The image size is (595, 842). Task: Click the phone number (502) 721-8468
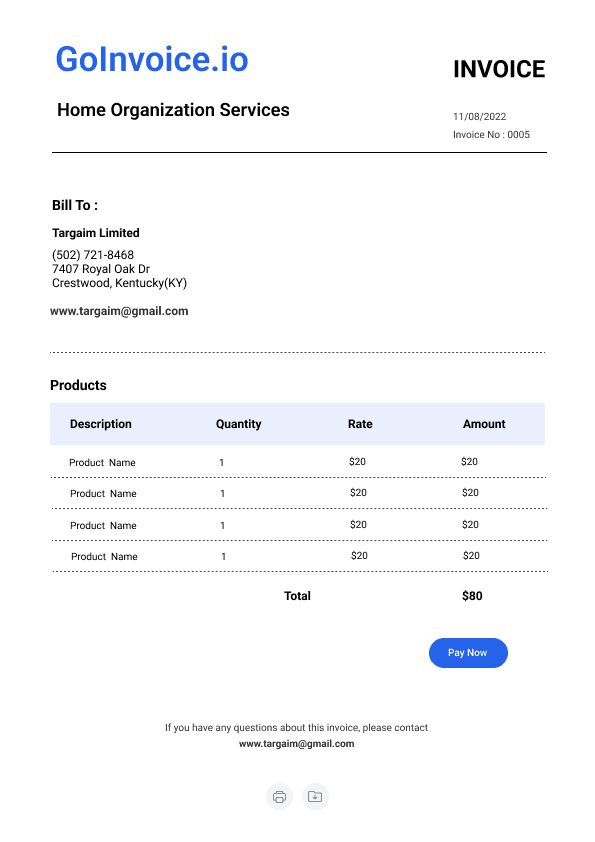(x=93, y=255)
